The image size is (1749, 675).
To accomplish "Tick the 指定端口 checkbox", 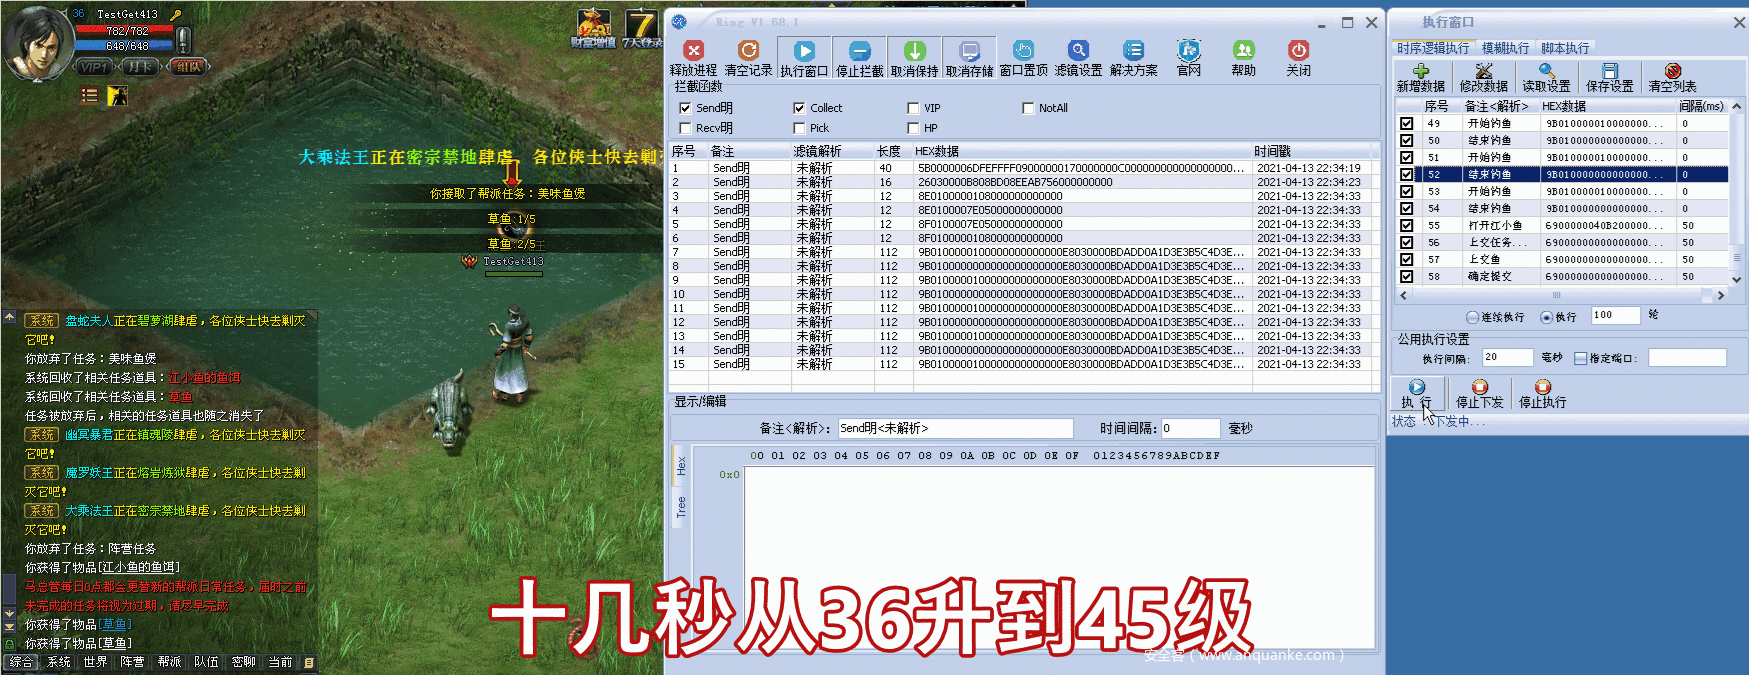I will point(1580,358).
